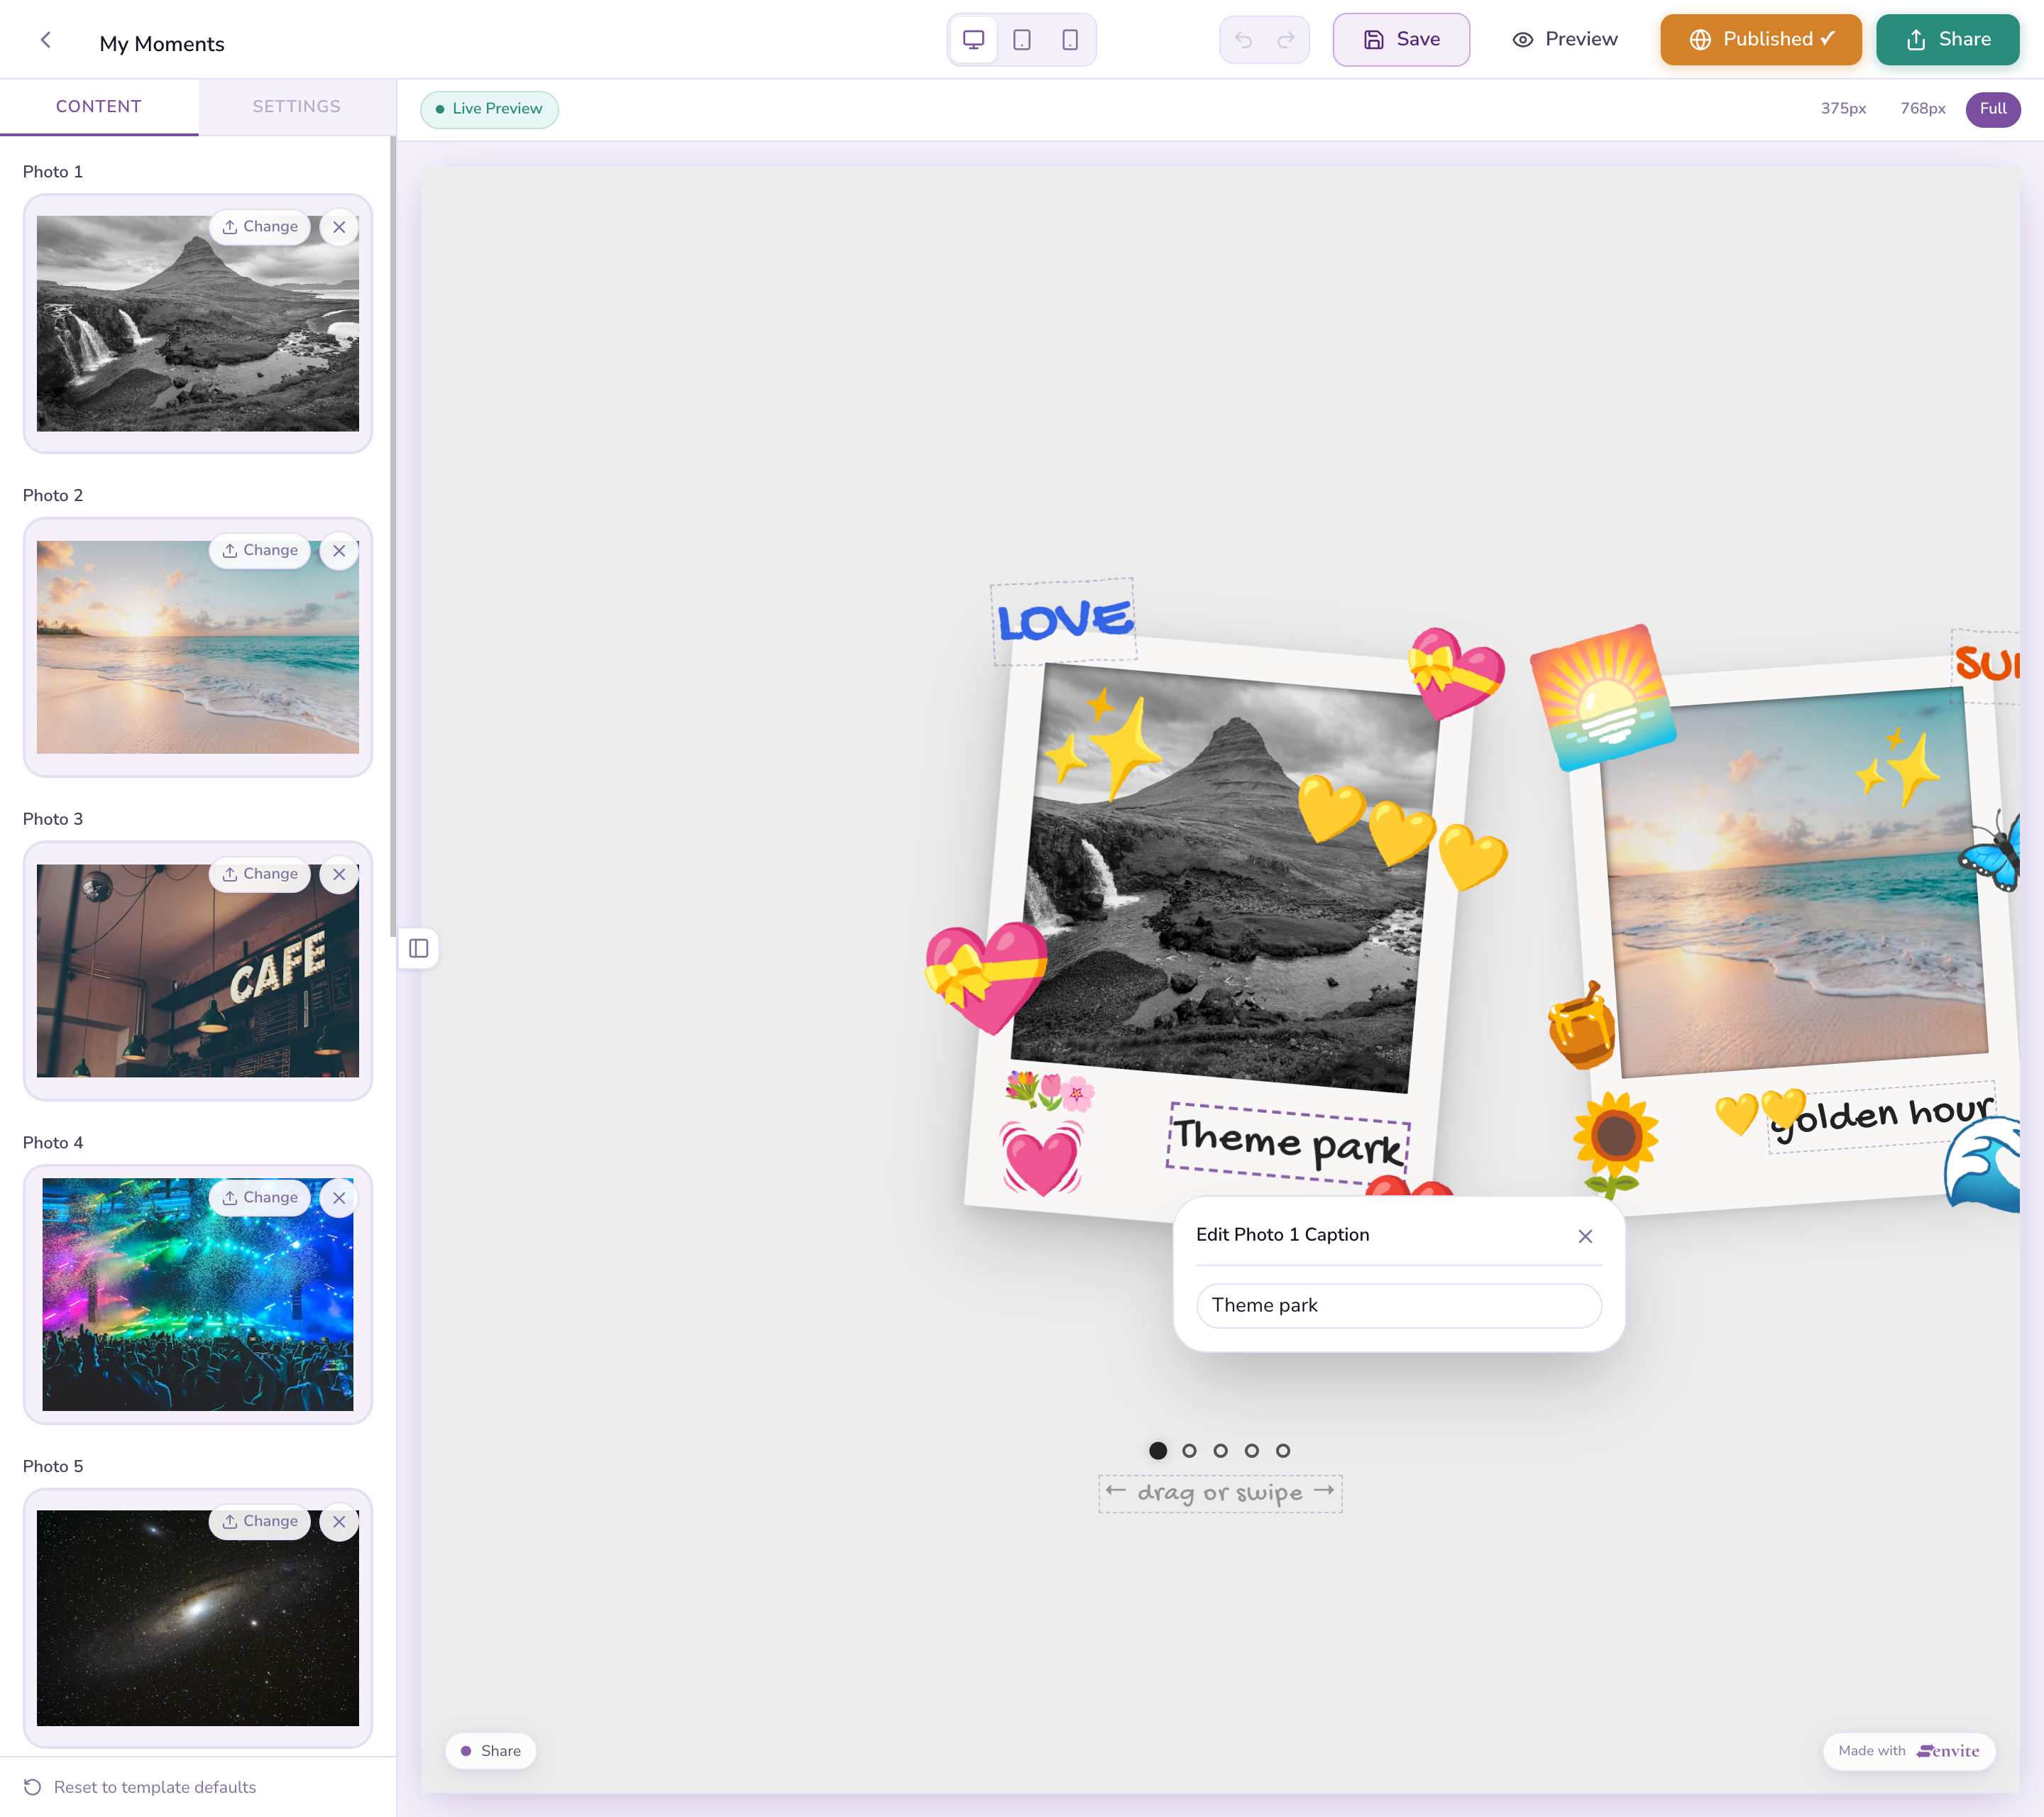This screenshot has width=2044, height=1817.
Task: Click the first polaroid mountain photo
Action: click(x=1225, y=878)
